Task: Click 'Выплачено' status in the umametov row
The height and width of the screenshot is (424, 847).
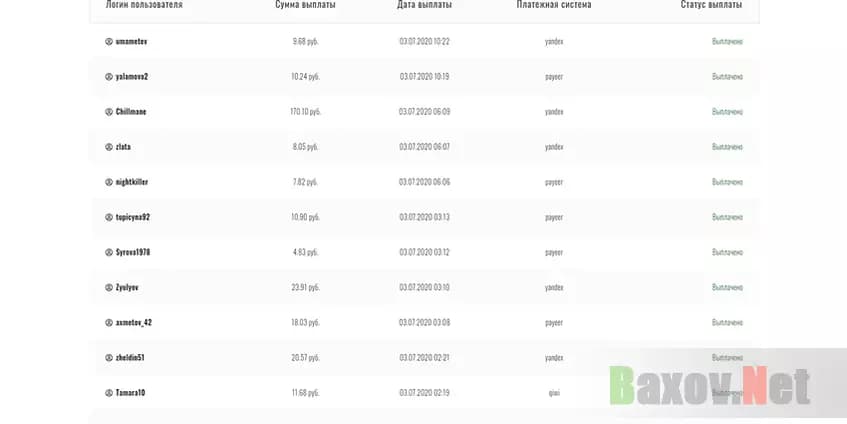Action: coord(727,42)
